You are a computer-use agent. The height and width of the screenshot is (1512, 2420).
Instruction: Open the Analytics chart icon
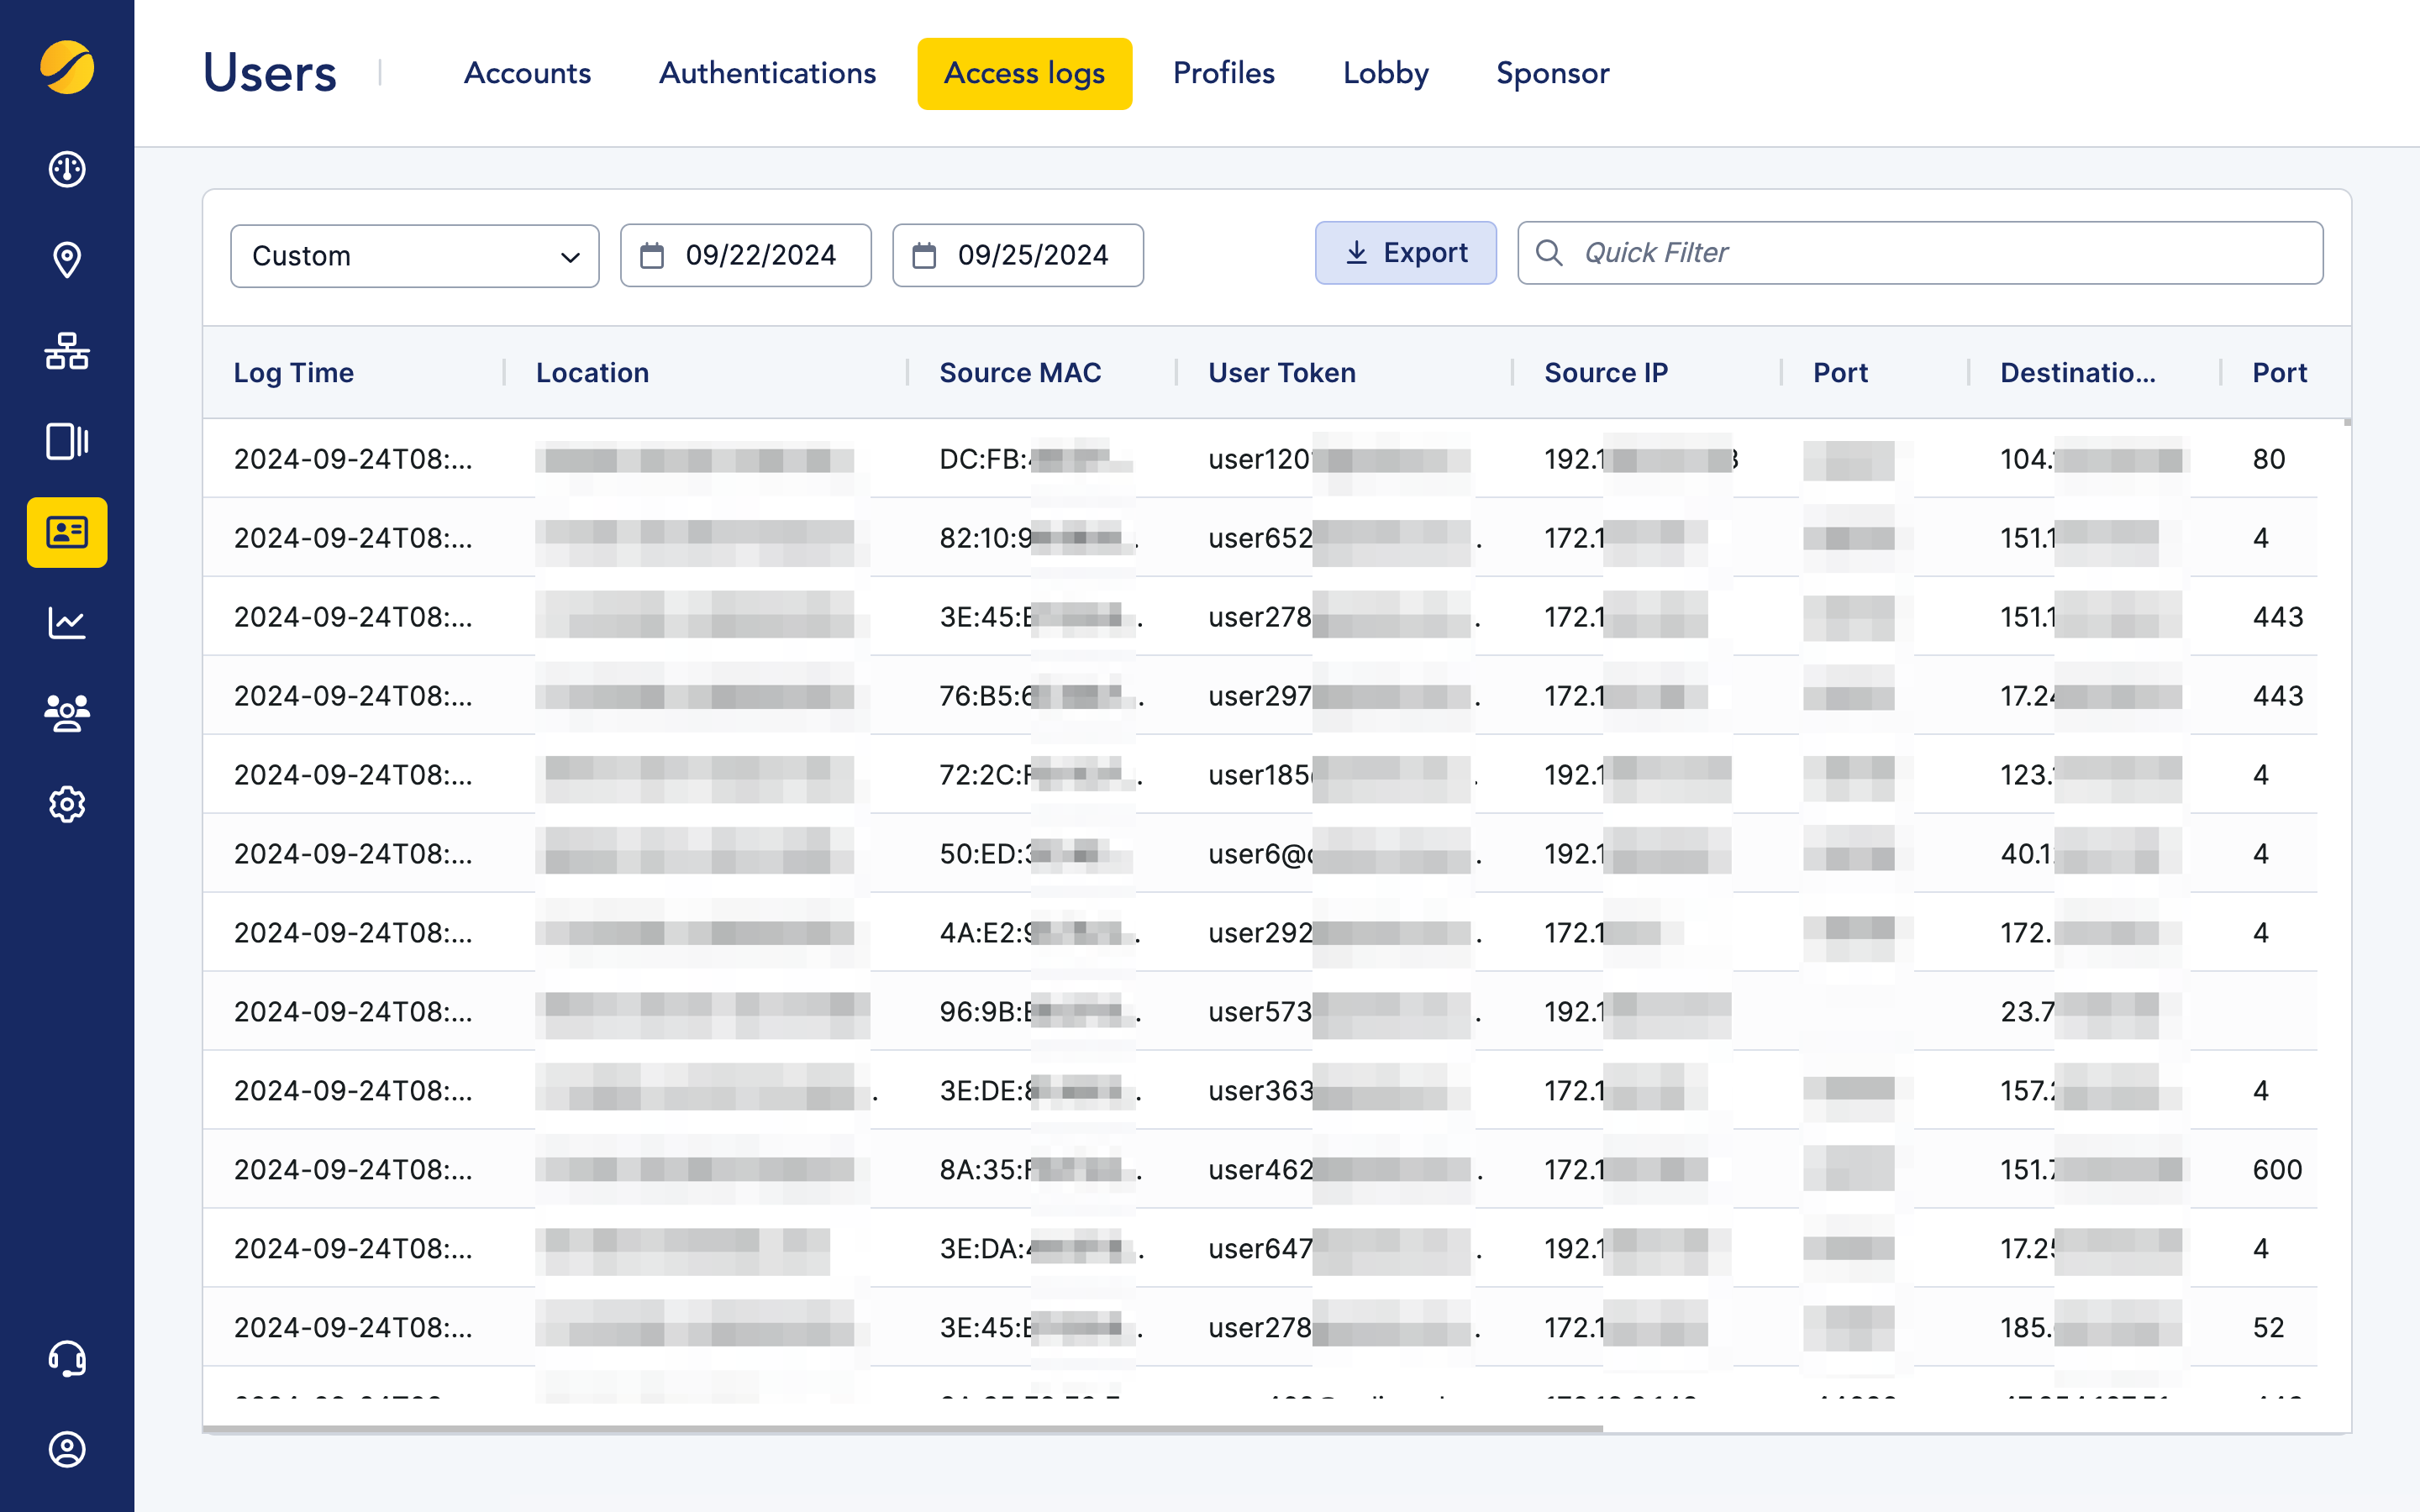click(66, 622)
